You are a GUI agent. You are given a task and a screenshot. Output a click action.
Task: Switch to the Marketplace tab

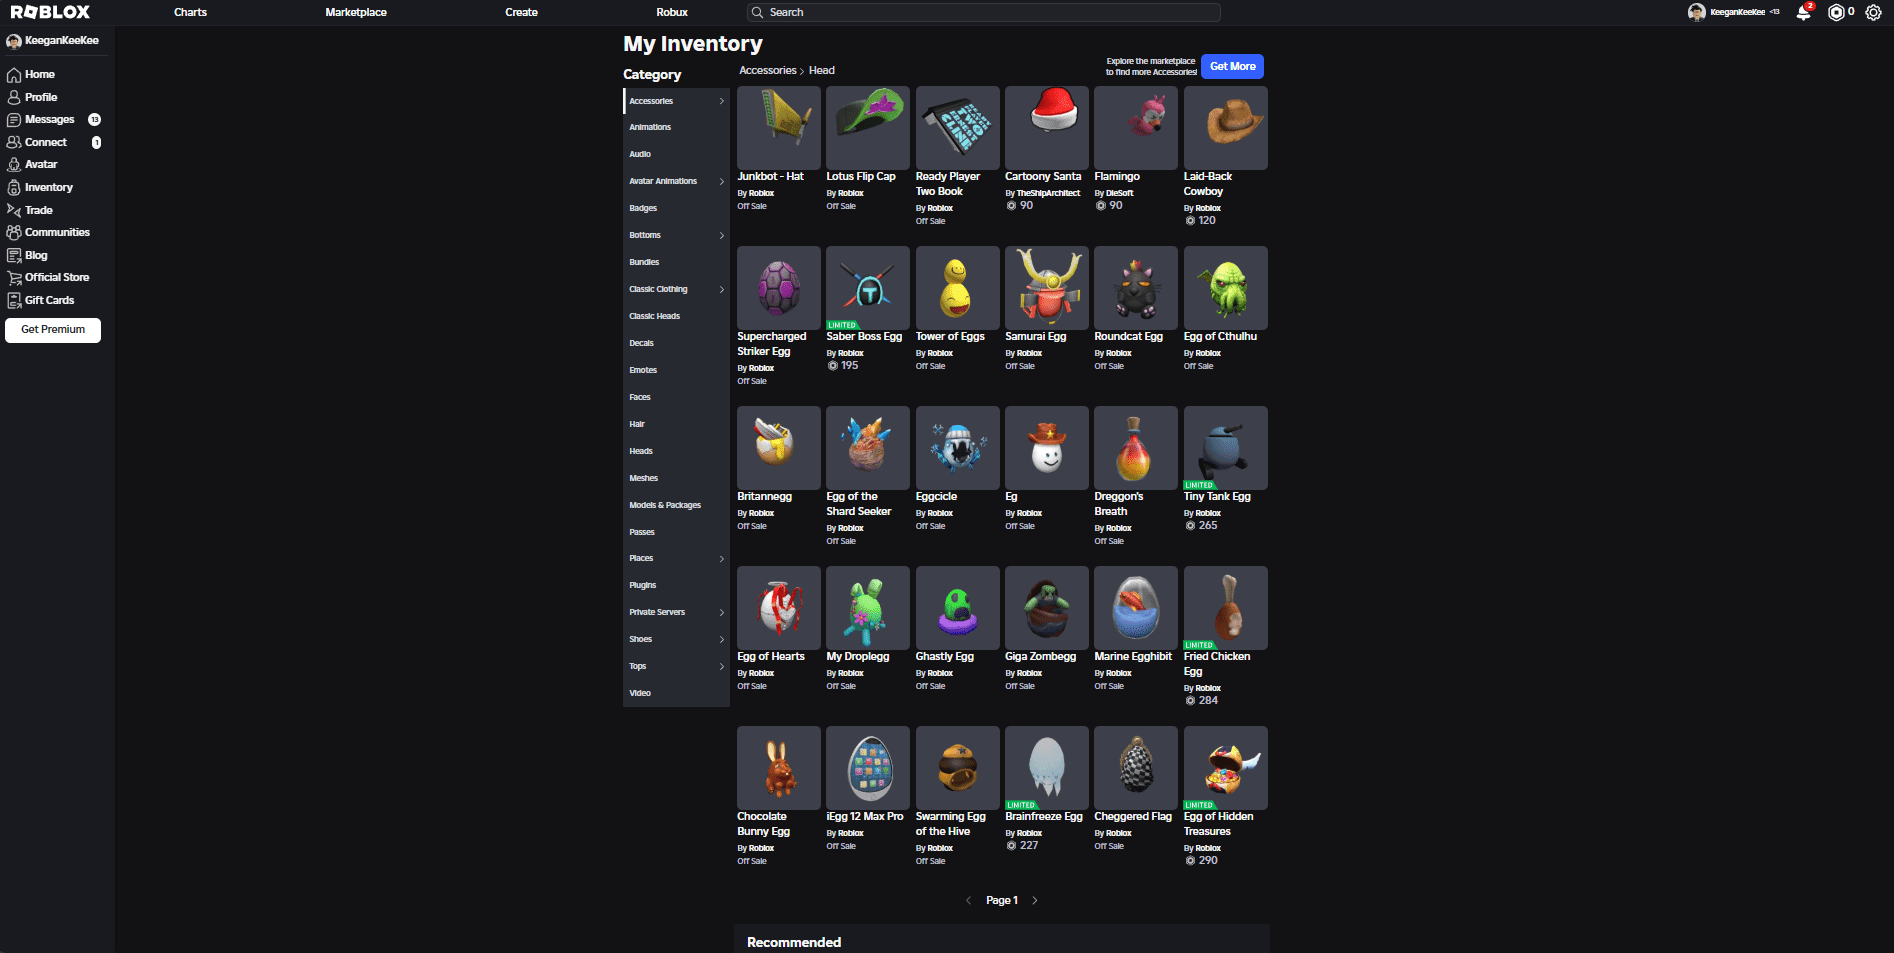(355, 12)
